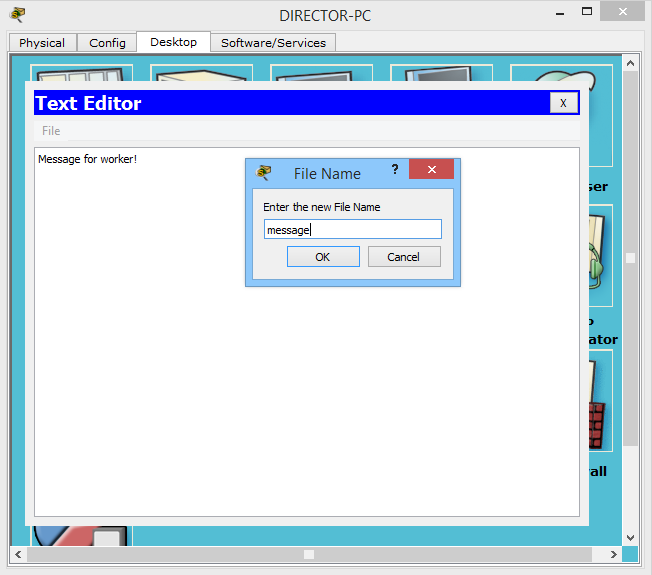Viewport: 652px width, 575px height.
Task: Switch to the Physical tab
Action: (42, 43)
